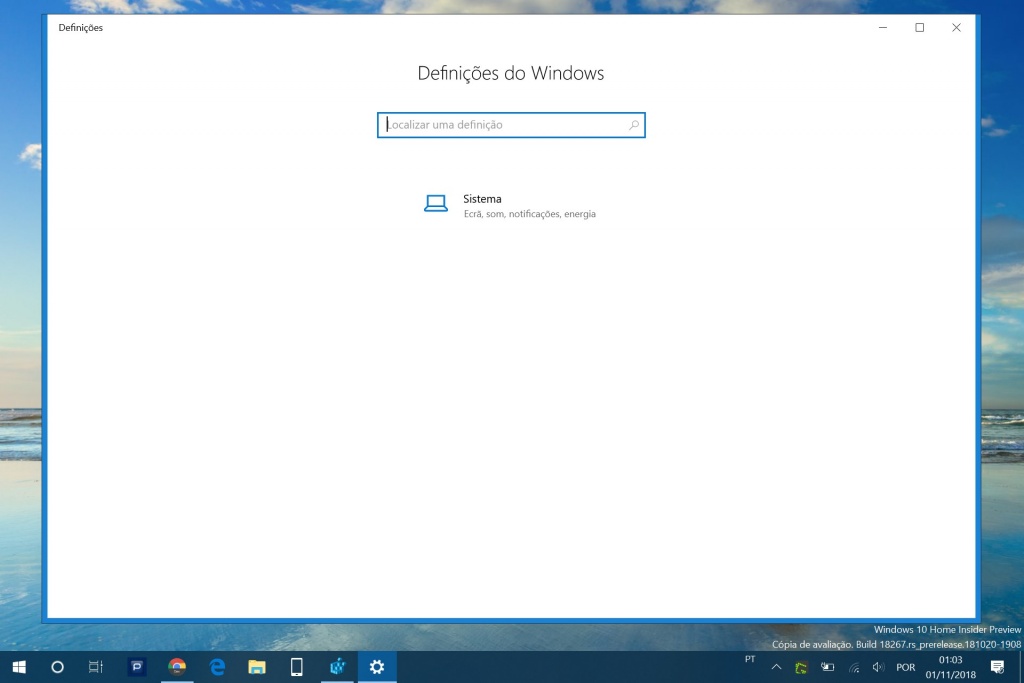This screenshot has width=1024, height=683.
Task: Open the Your Phone app
Action: pos(296,667)
